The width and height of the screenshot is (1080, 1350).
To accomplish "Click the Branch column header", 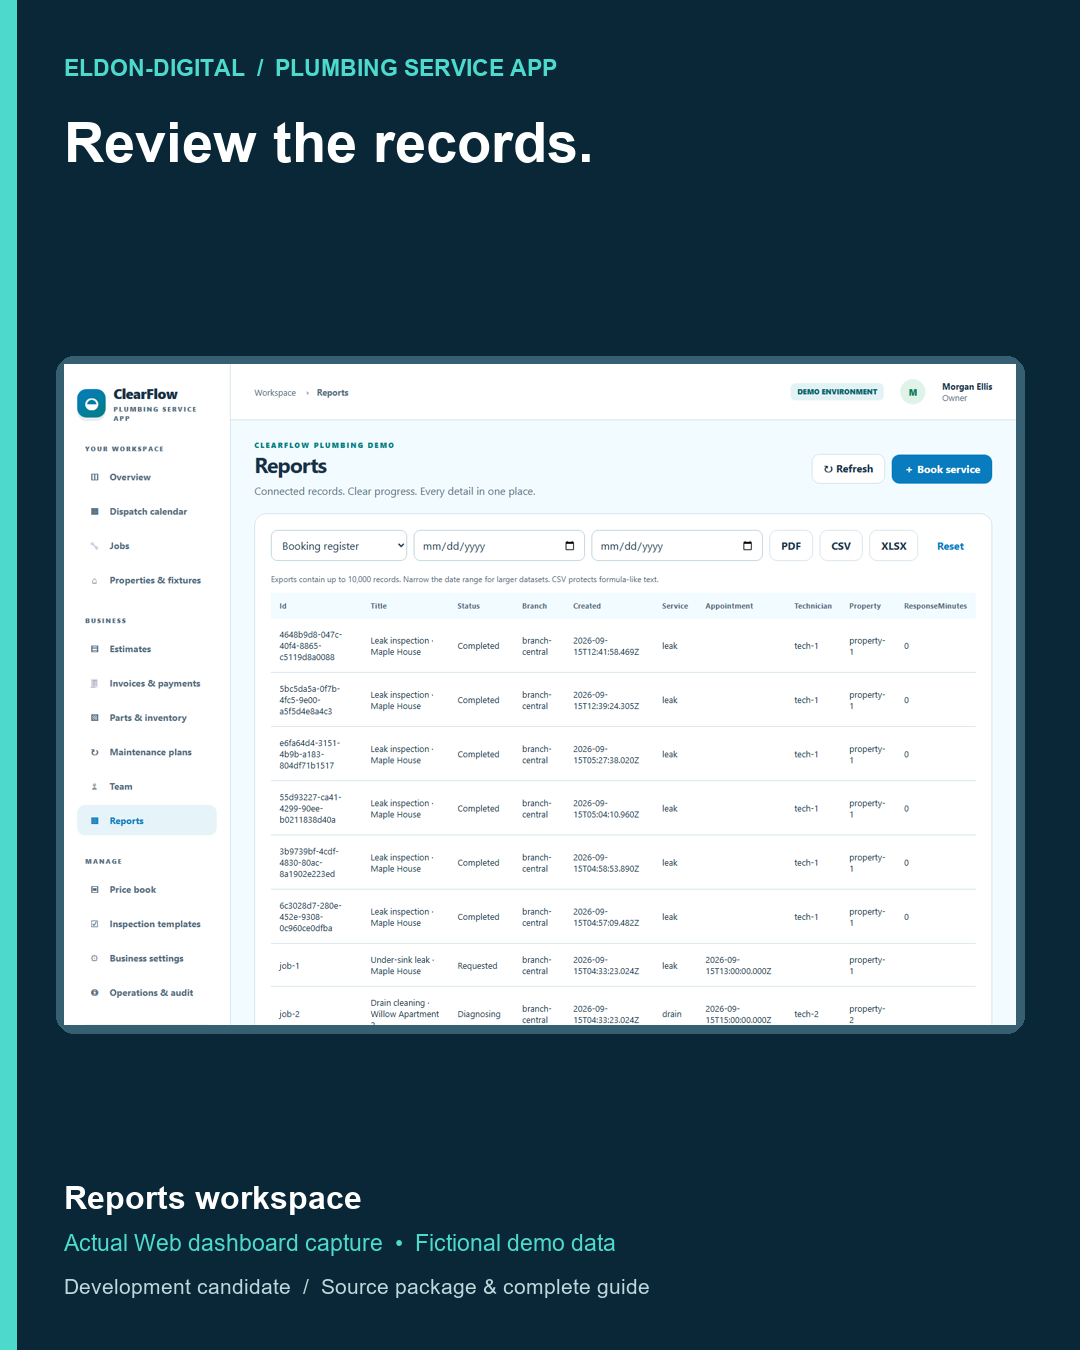I will point(534,606).
